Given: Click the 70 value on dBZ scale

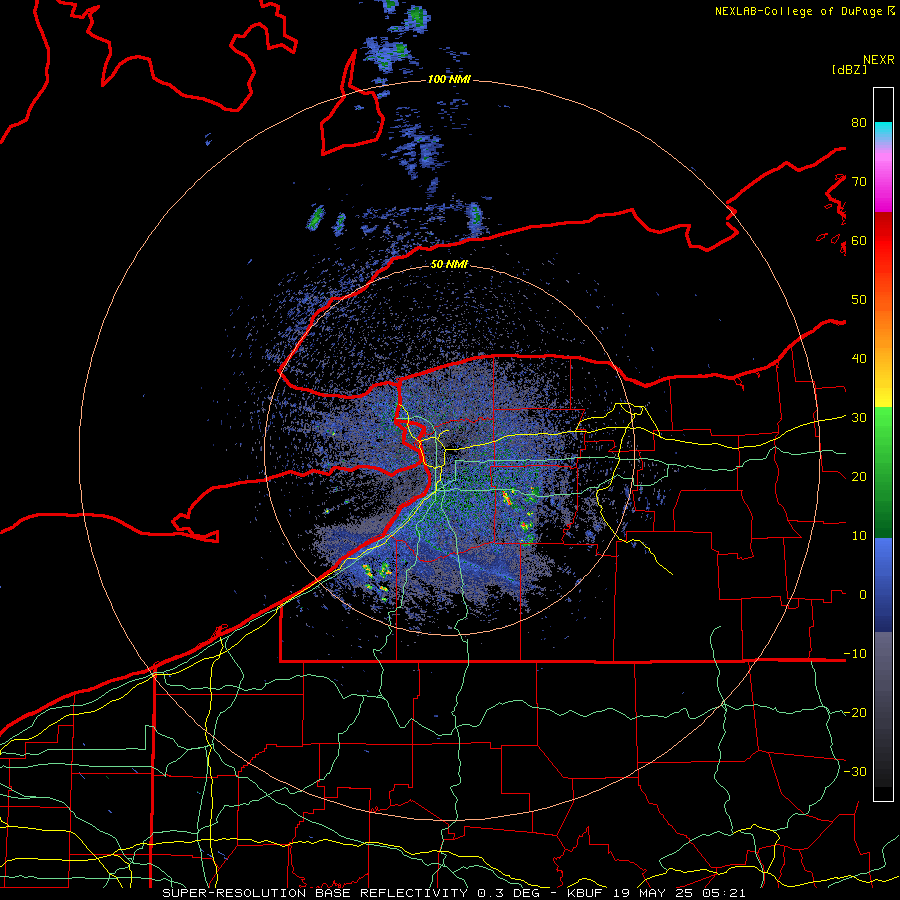Looking at the screenshot, I should (x=859, y=181).
